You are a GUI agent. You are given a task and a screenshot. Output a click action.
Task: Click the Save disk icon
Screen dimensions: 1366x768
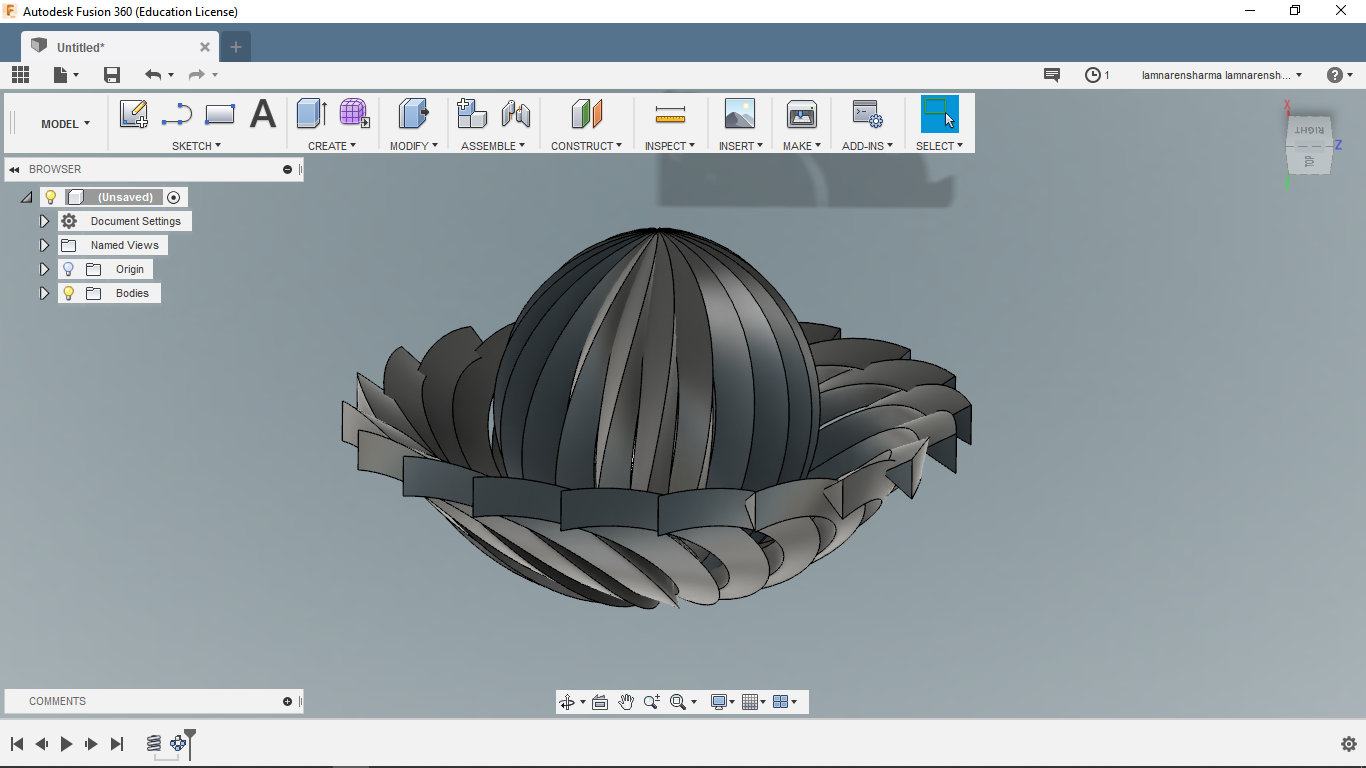click(x=112, y=75)
